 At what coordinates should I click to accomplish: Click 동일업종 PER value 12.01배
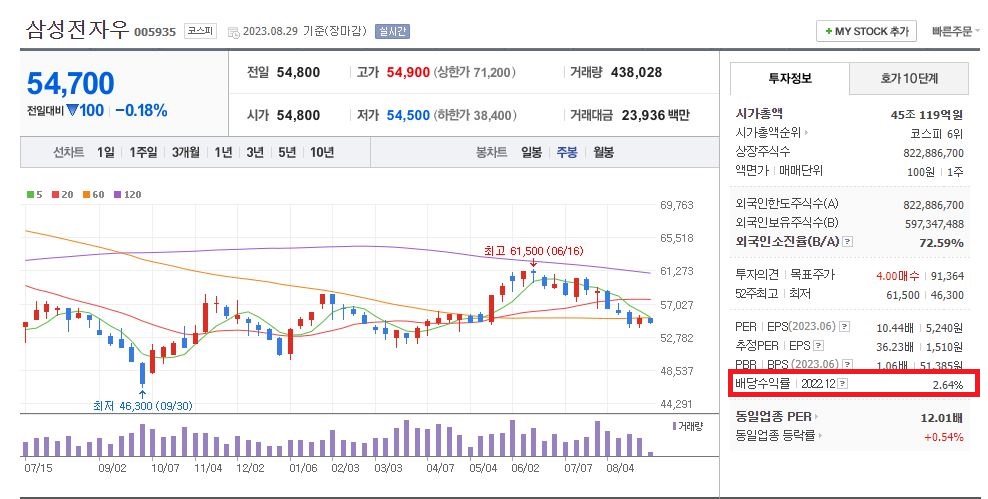(942, 418)
